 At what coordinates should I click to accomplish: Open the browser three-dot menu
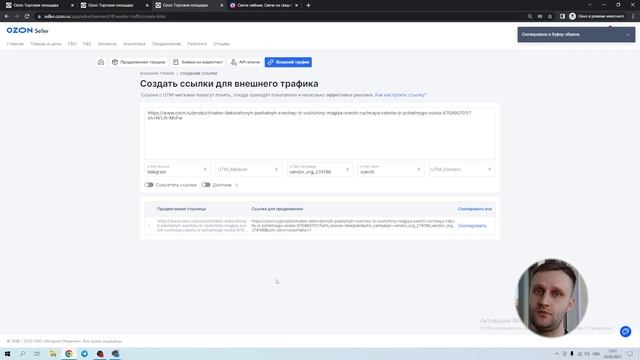click(x=633, y=16)
